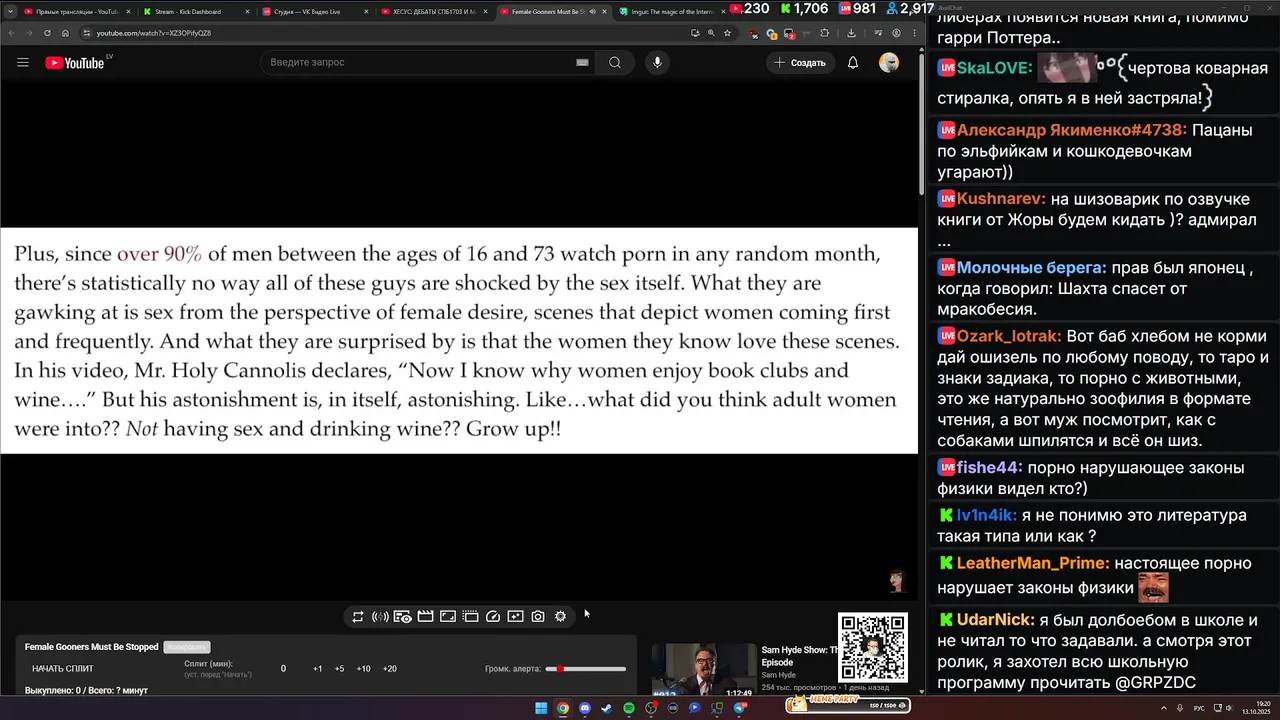The height and width of the screenshot is (720, 1280).
Task: Click the Chrome address bar URL
Action: (x=154, y=33)
